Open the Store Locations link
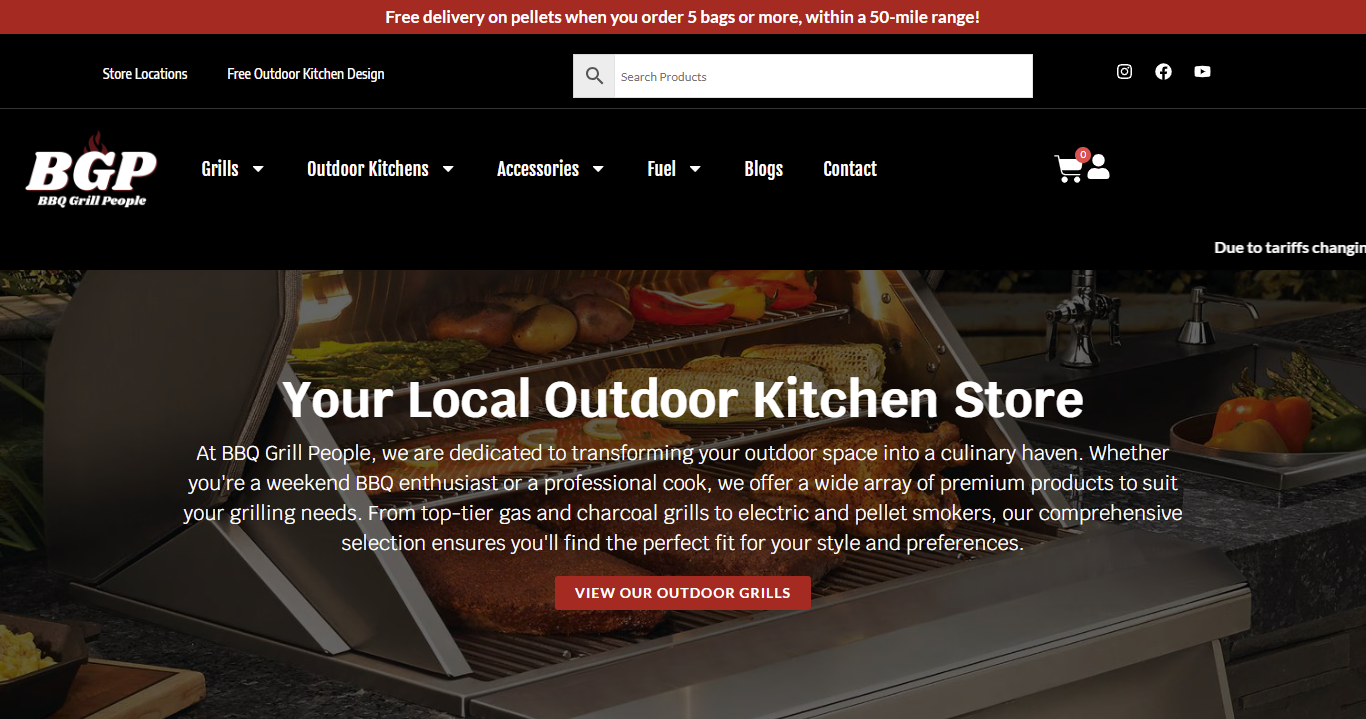The image size is (1366, 719). (x=145, y=74)
